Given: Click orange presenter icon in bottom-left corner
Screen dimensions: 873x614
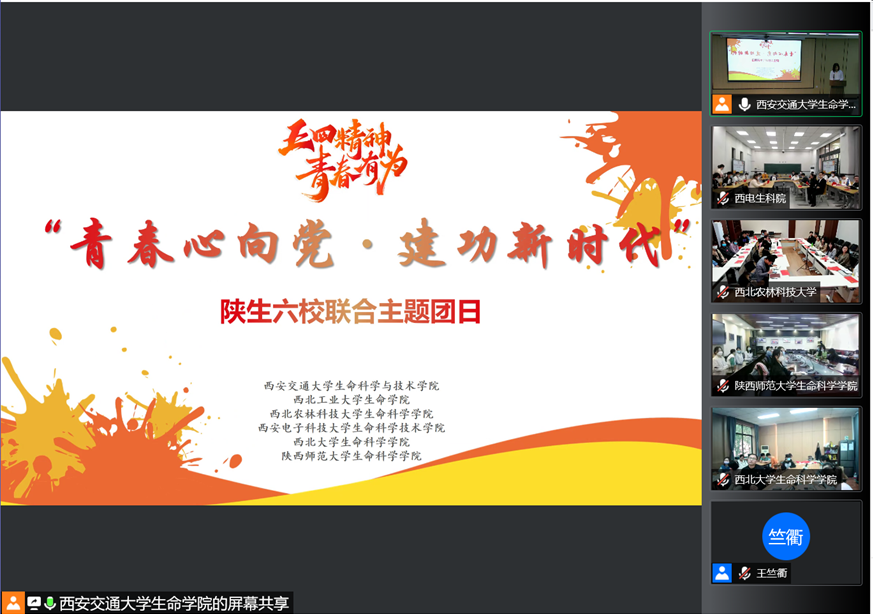Looking at the screenshot, I should pyautogui.click(x=13, y=603).
